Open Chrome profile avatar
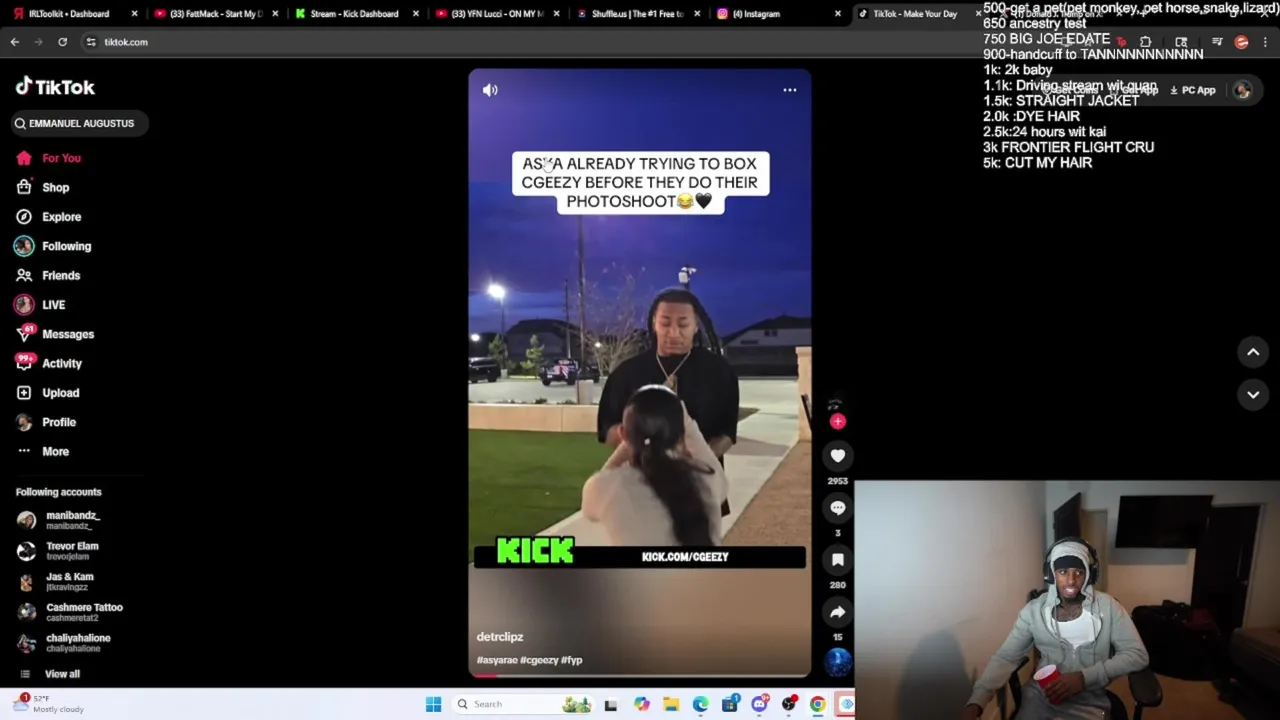1280x720 pixels. coord(1241,42)
